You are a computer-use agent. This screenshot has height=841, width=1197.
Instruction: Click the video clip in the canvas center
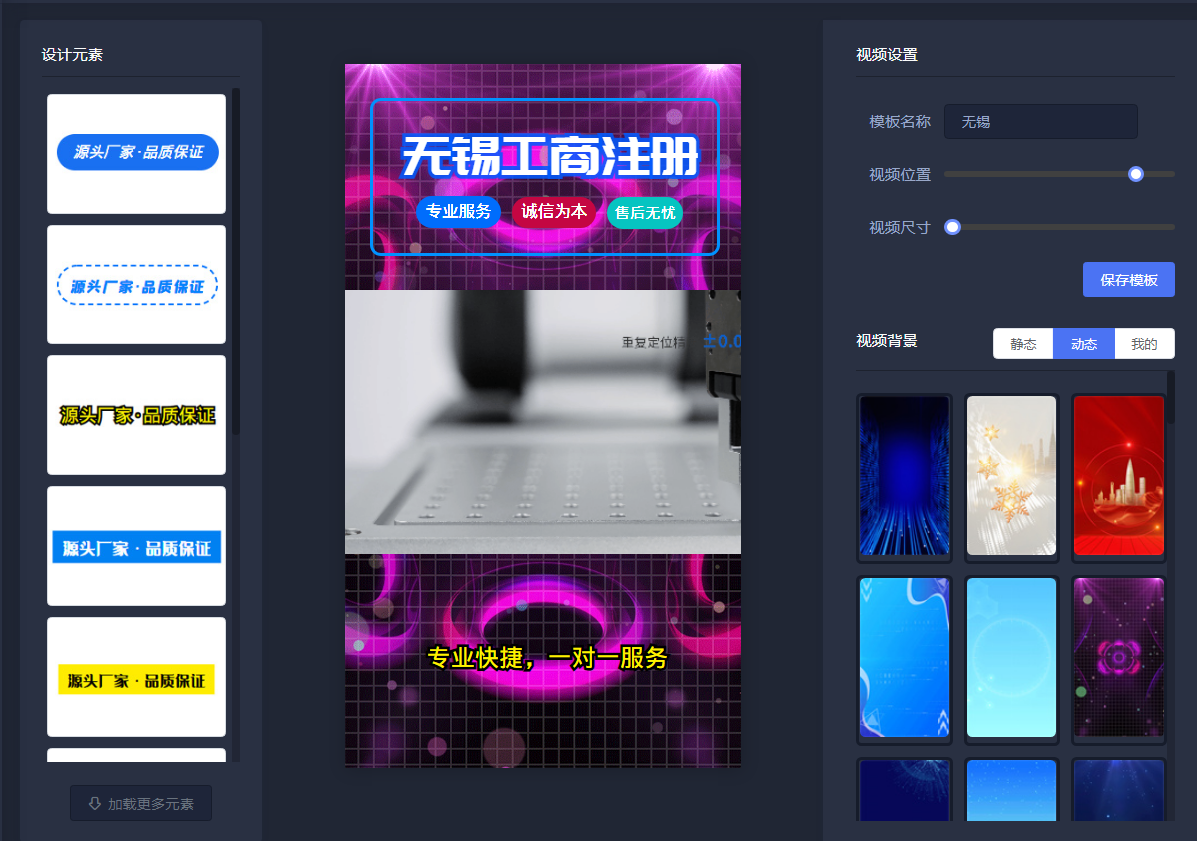pyautogui.click(x=543, y=421)
